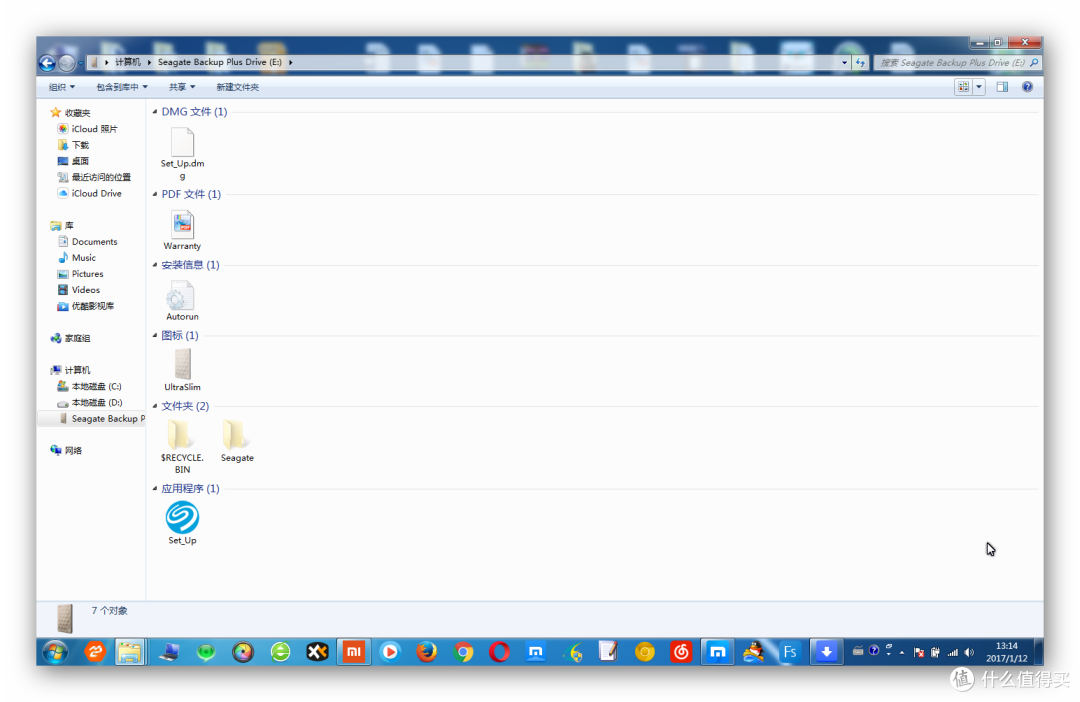1080x702 pixels.
Task: Open the Pictures library
Action: pos(81,273)
